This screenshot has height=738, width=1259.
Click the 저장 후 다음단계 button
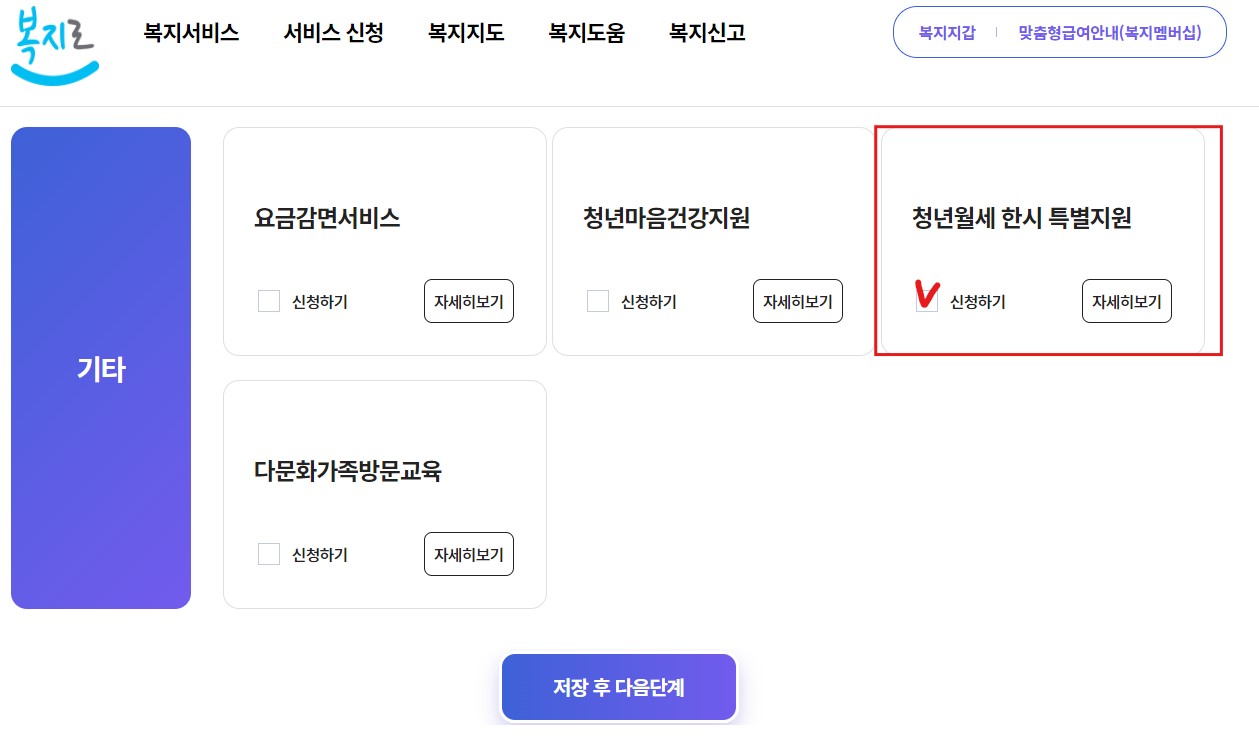pyautogui.click(x=618, y=687)
